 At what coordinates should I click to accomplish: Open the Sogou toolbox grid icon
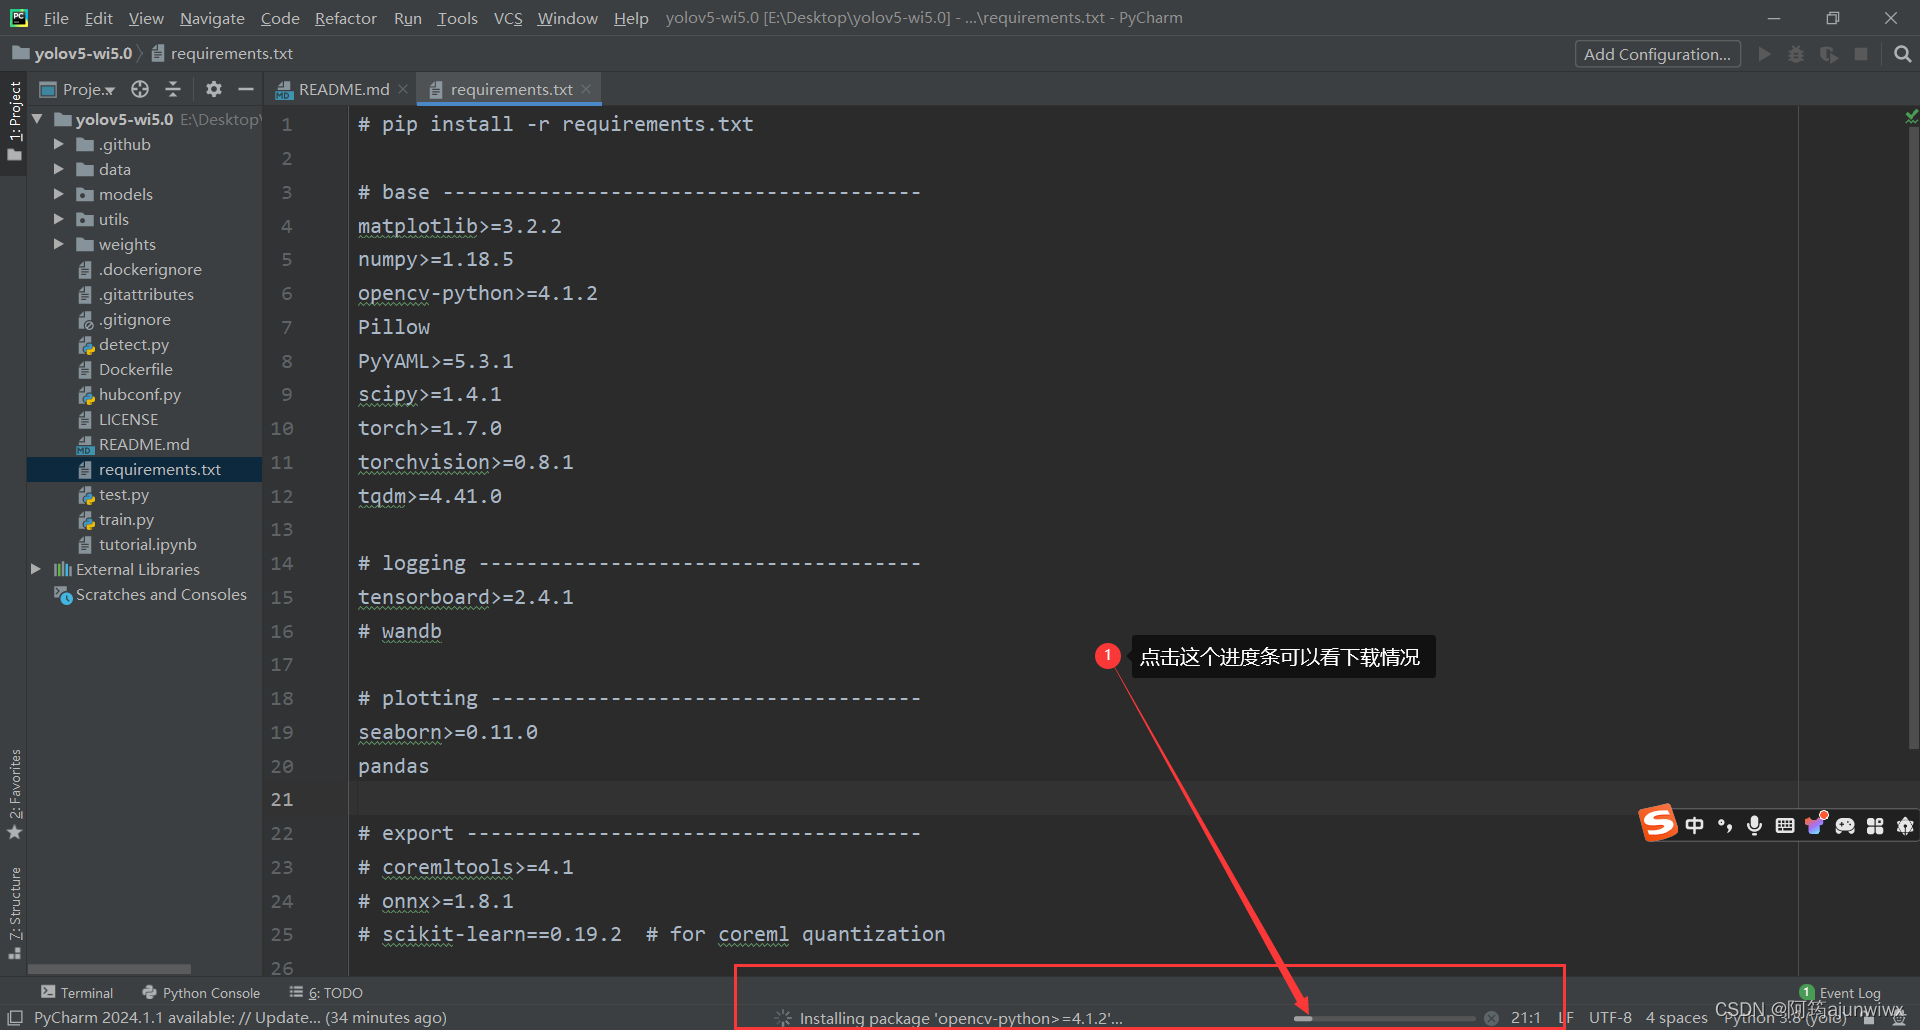pyautogui.click(x=1875, y=825)
